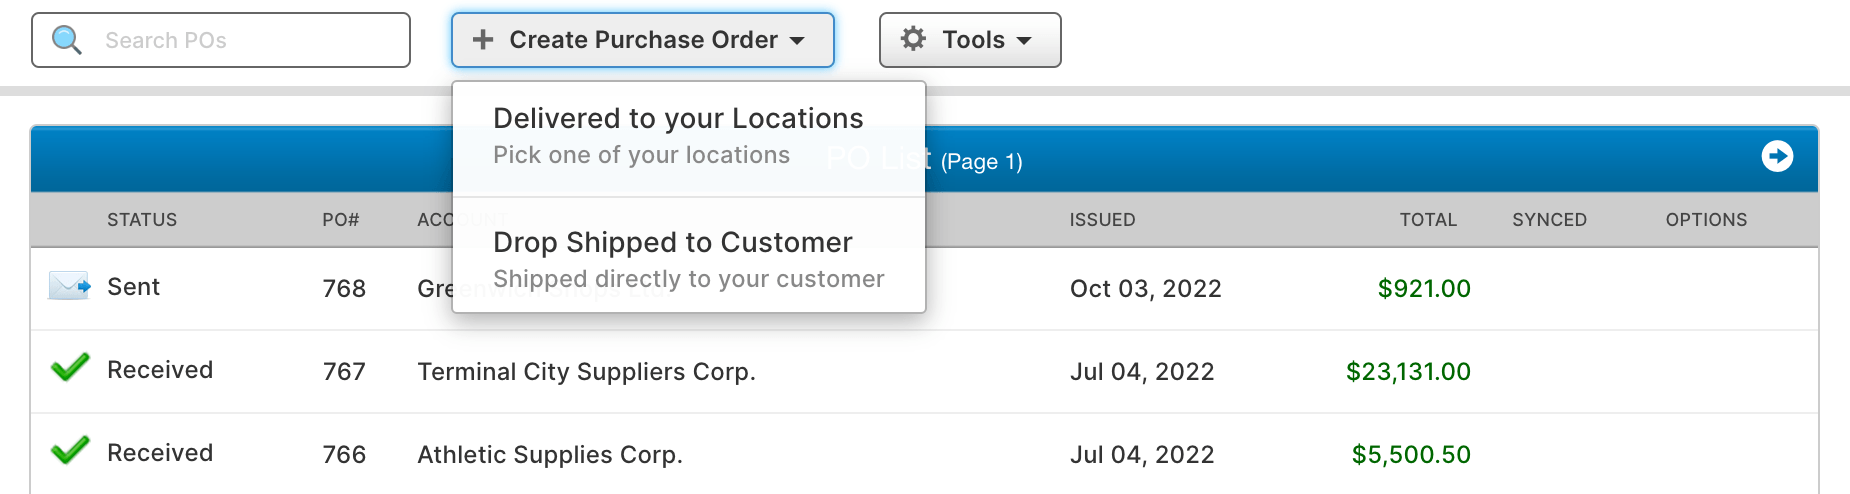Screen dimensions: 1850x494
Task: Click the $23,131.00 total
Action: point(1408,372)
